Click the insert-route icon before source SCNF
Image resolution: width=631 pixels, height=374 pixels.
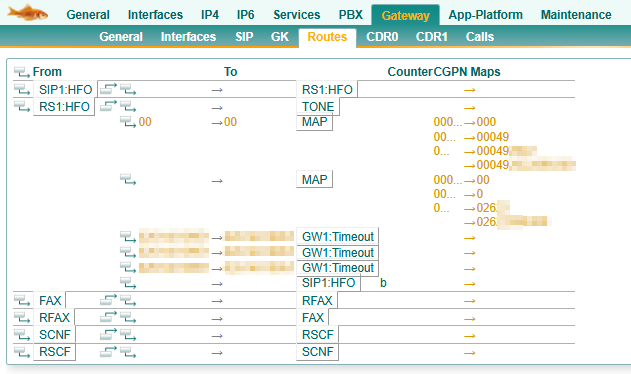pos(22,335)
